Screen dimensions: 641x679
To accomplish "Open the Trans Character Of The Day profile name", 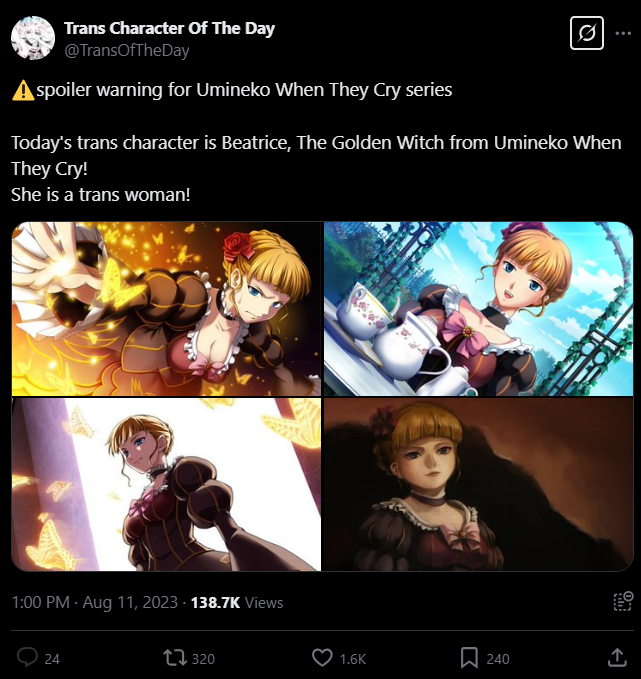I will [169, 28].
